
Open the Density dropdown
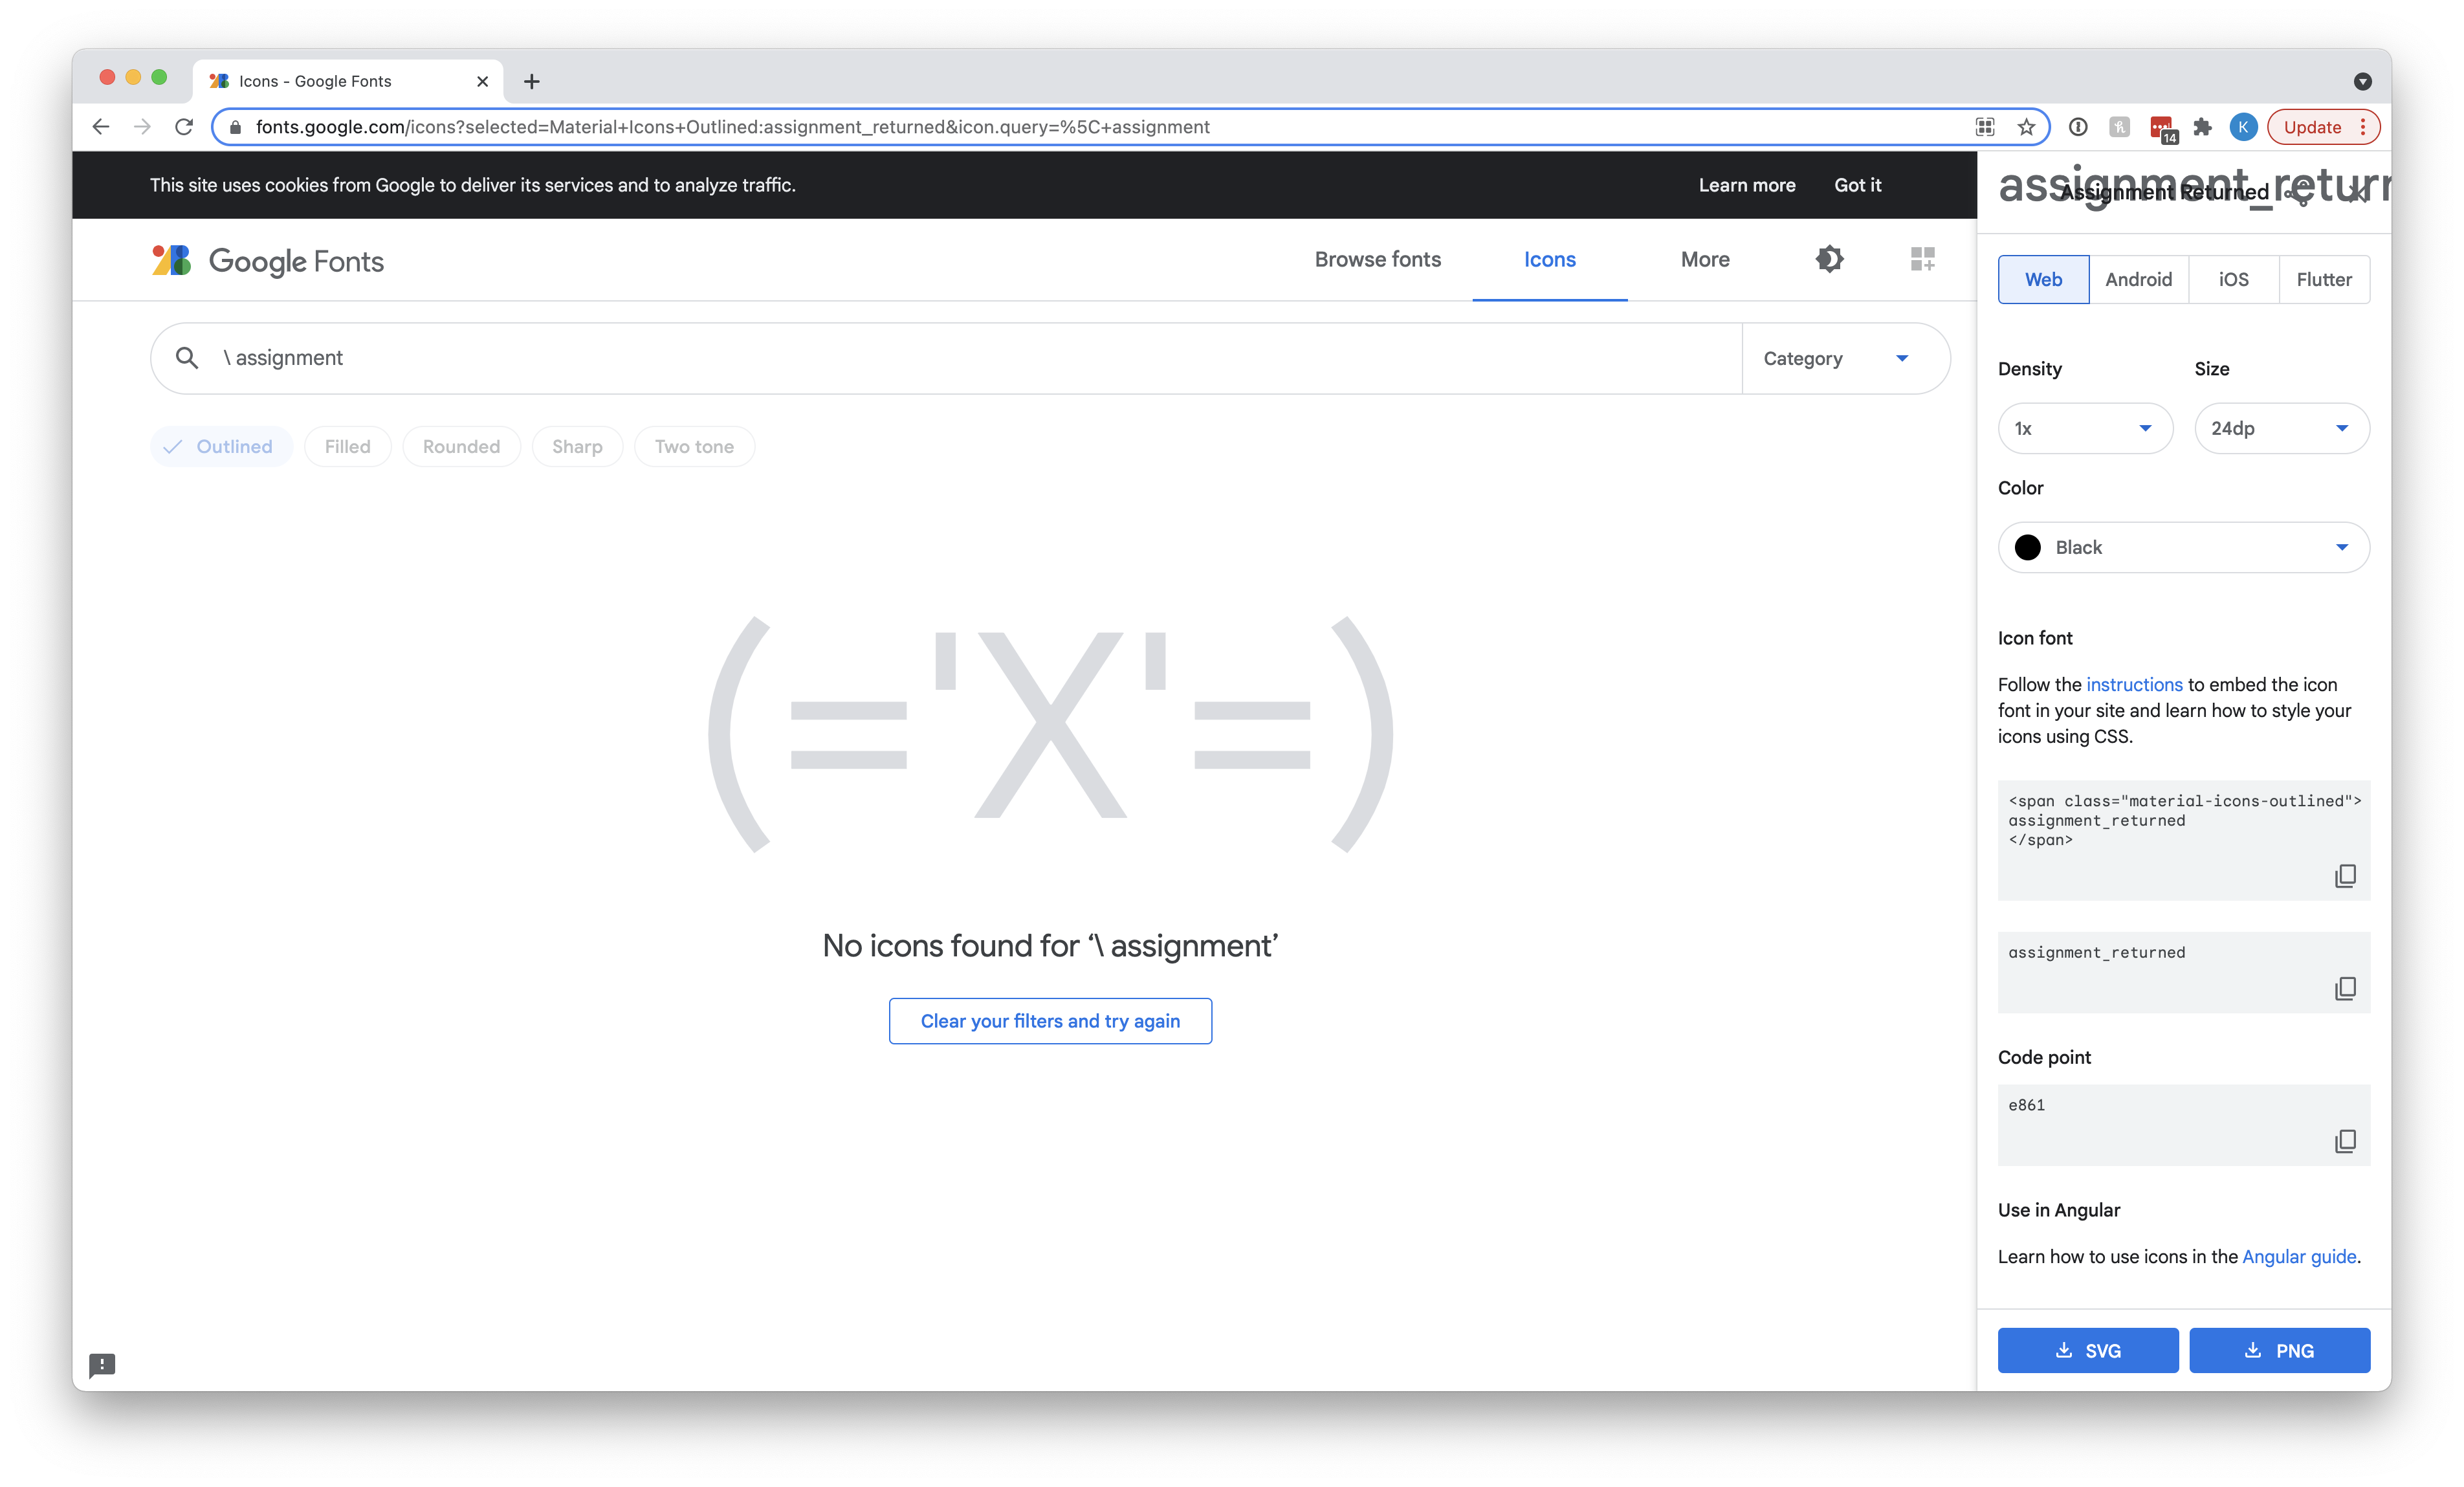(2085, 428)
